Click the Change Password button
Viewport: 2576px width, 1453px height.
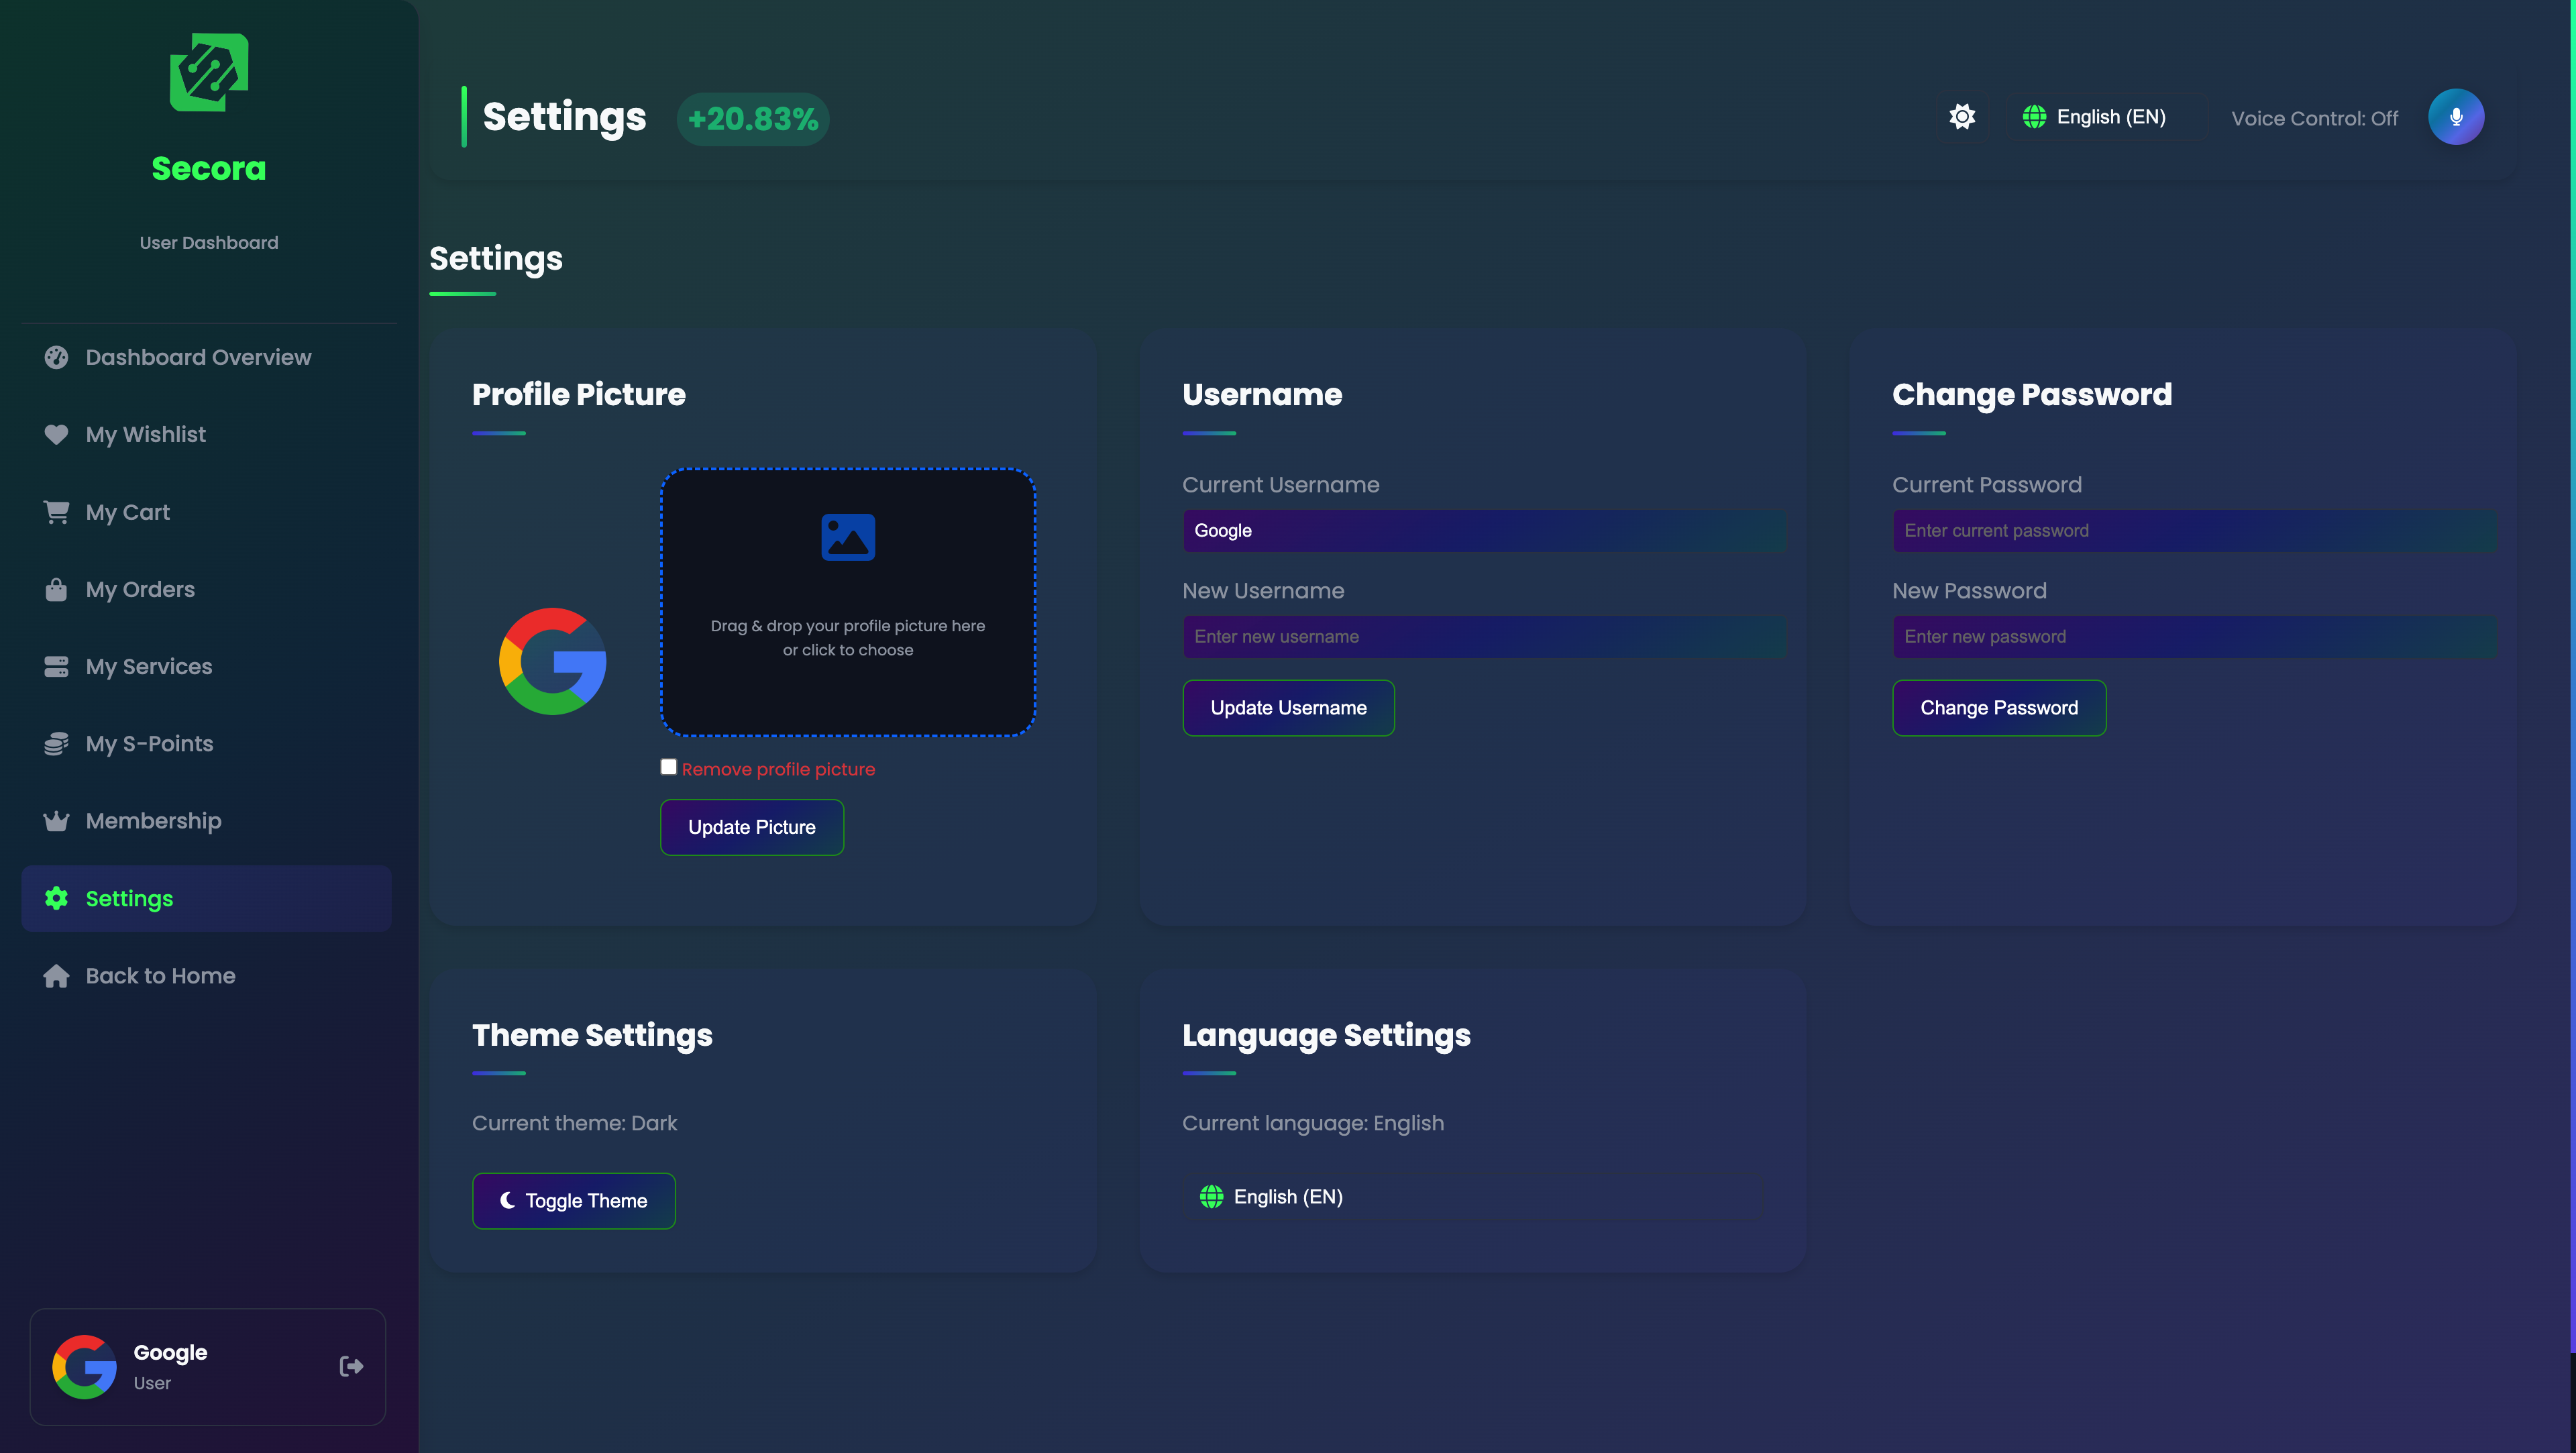1998,708
